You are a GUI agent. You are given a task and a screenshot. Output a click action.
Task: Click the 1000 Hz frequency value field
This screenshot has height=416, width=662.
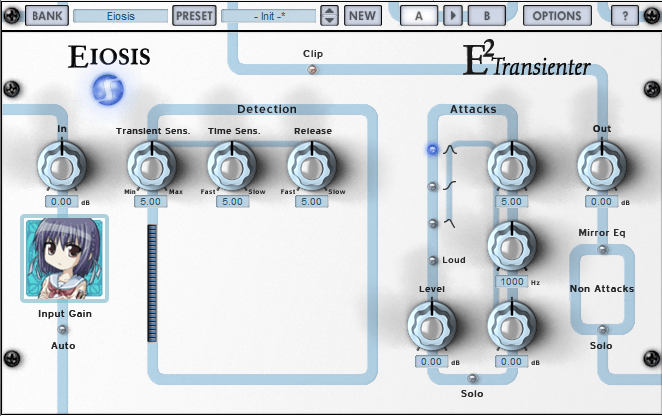coord(512,282)
